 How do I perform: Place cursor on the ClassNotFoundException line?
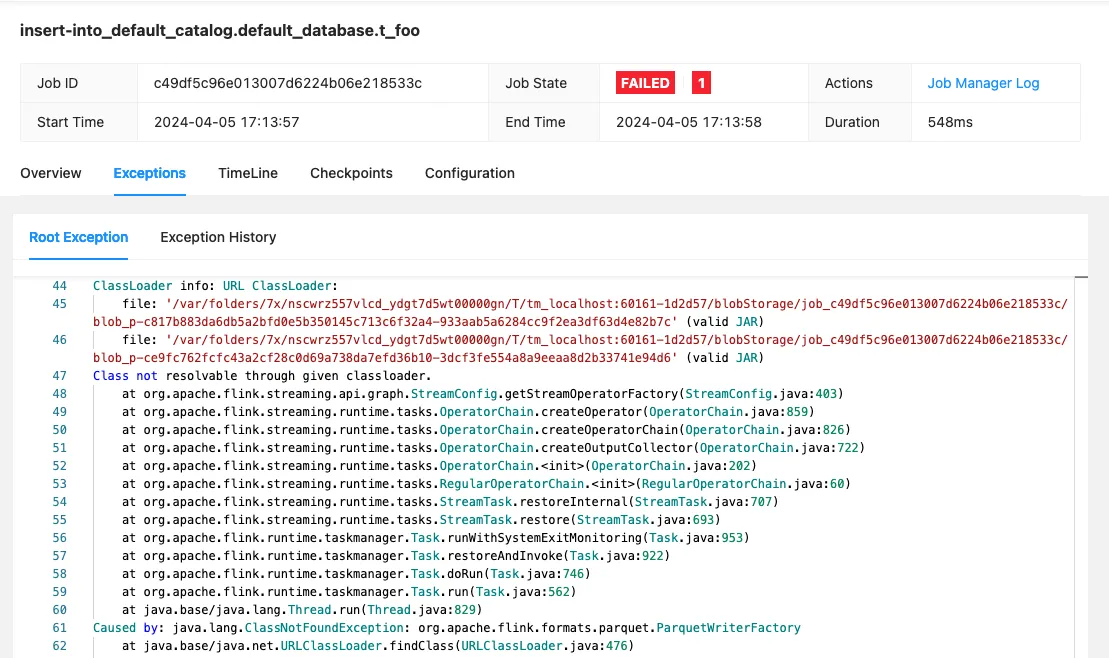(x=447, y=628)
